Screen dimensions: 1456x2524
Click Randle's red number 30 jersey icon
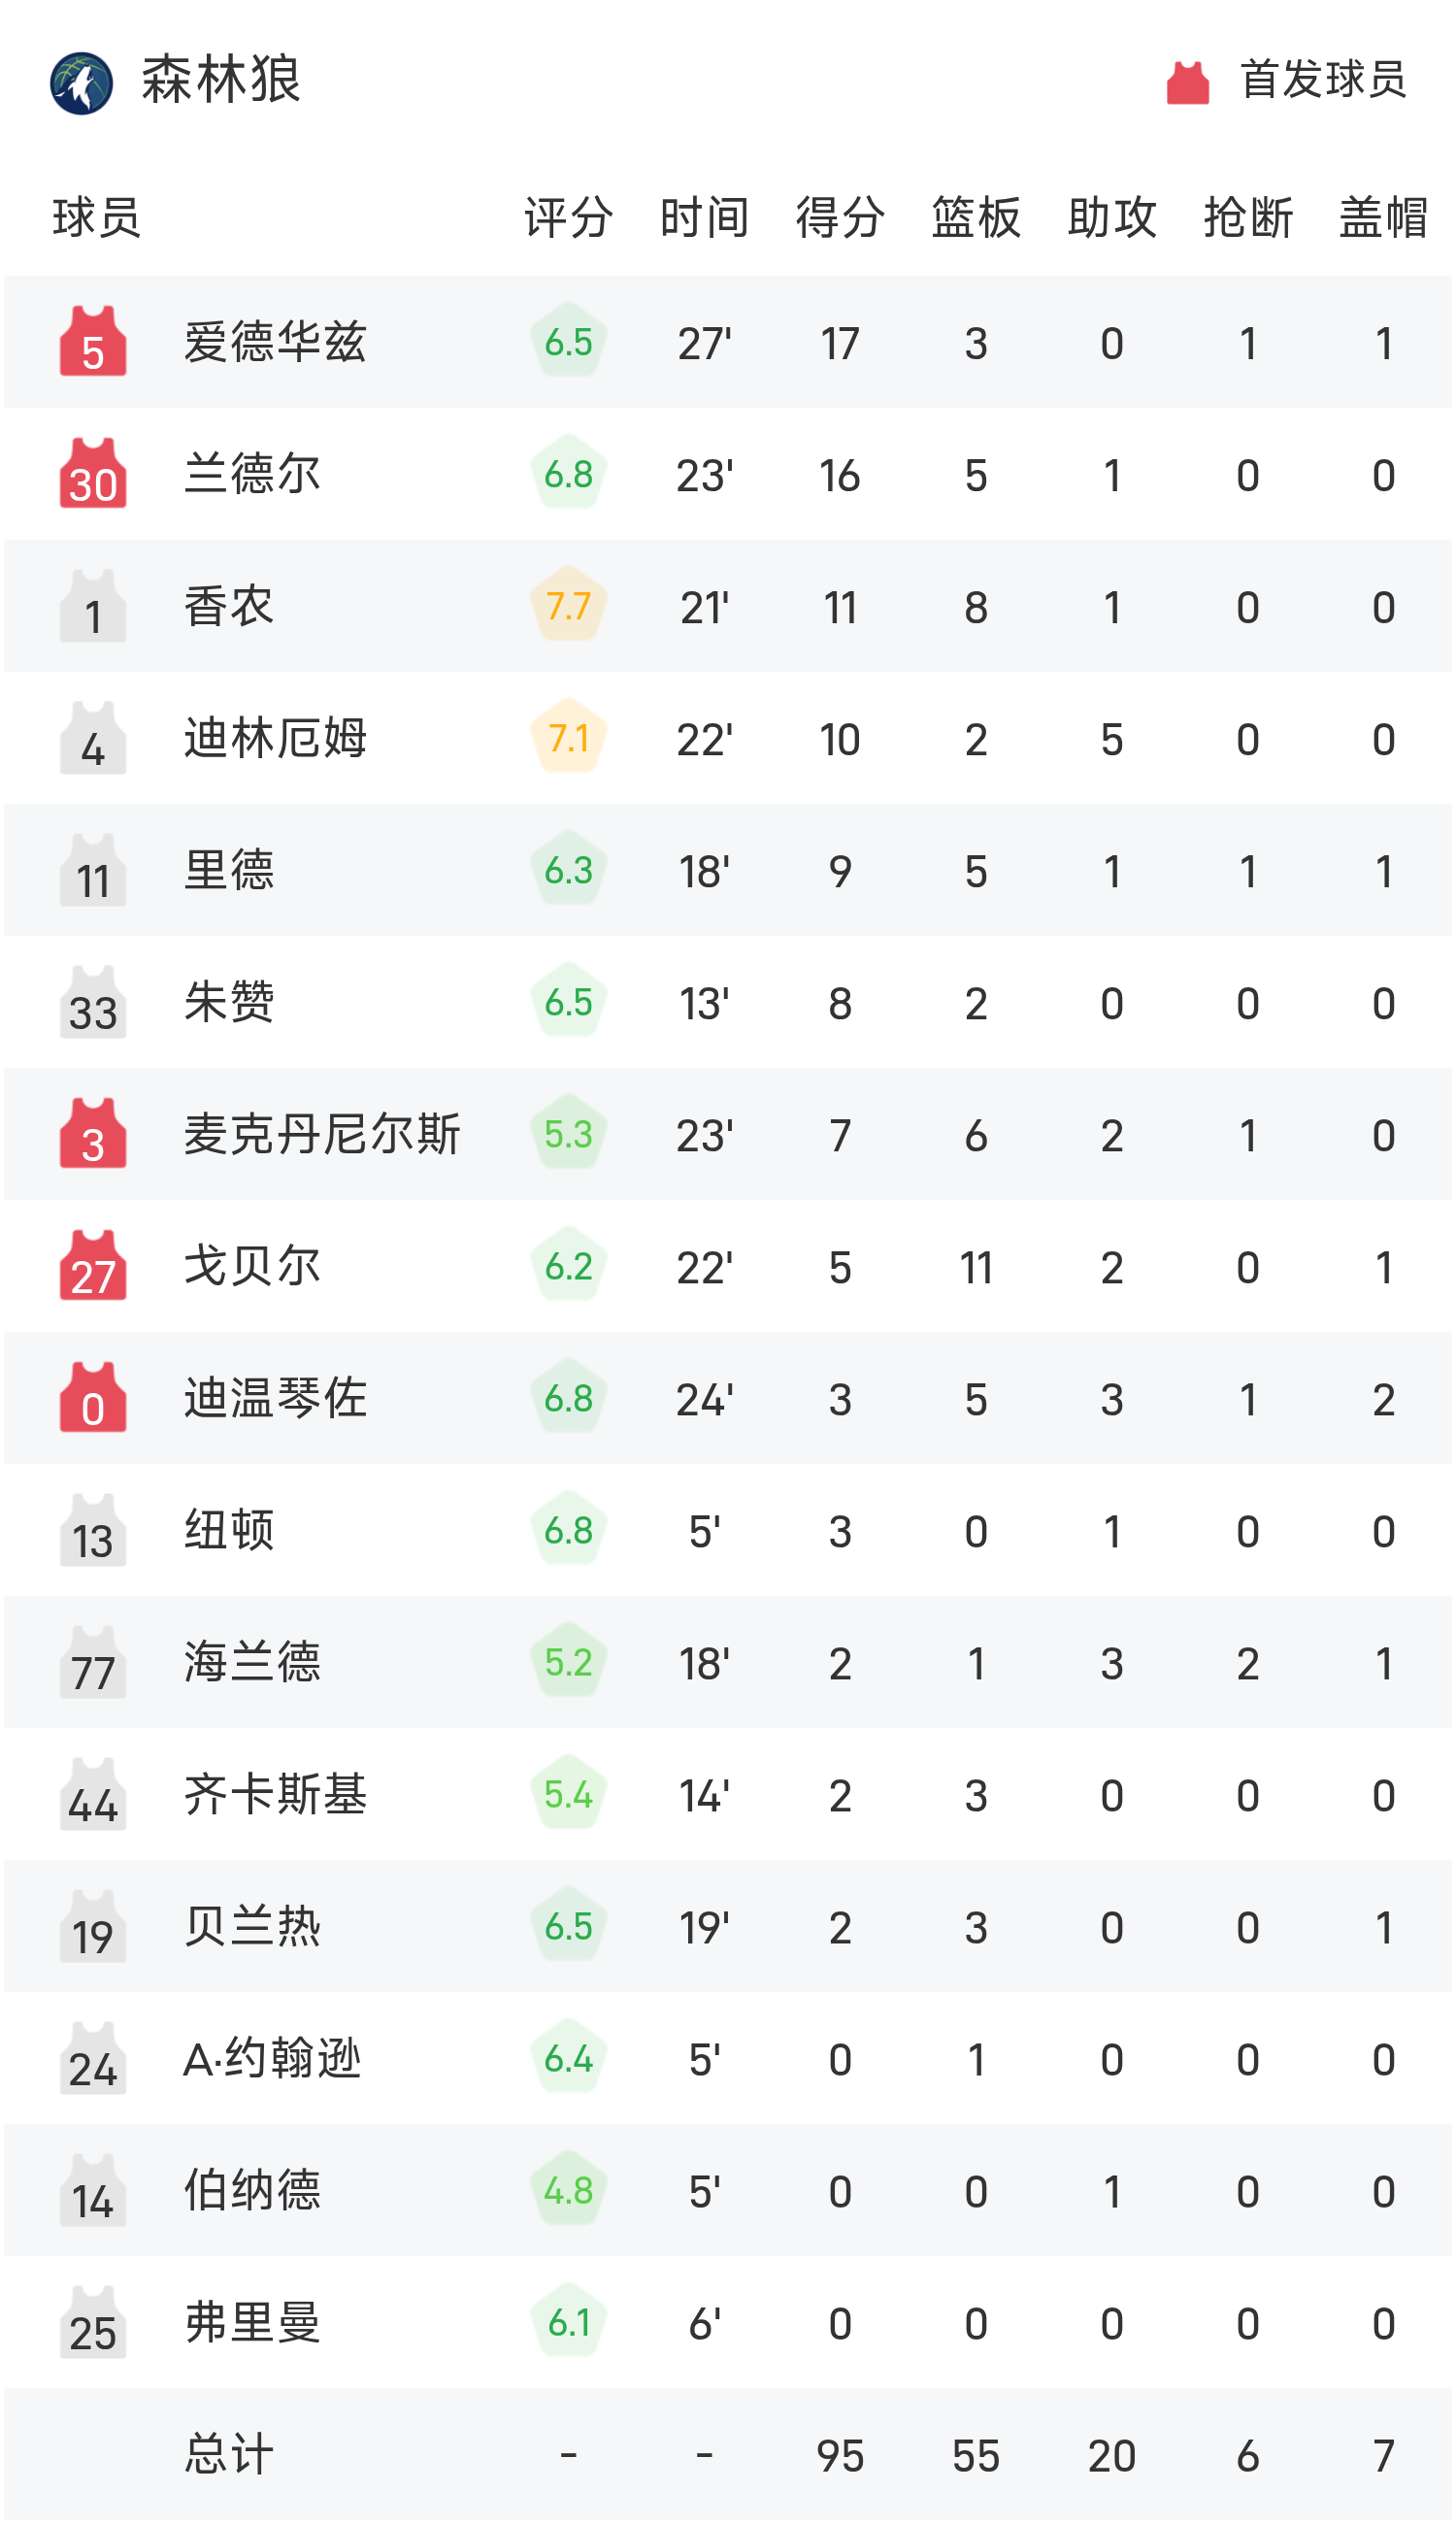pos(93,474)
